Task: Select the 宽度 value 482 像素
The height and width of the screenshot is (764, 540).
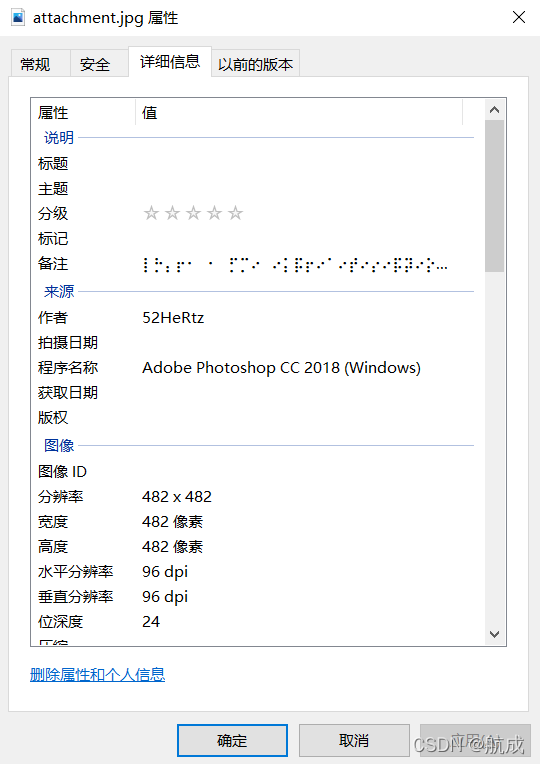Action: (173, 522)
